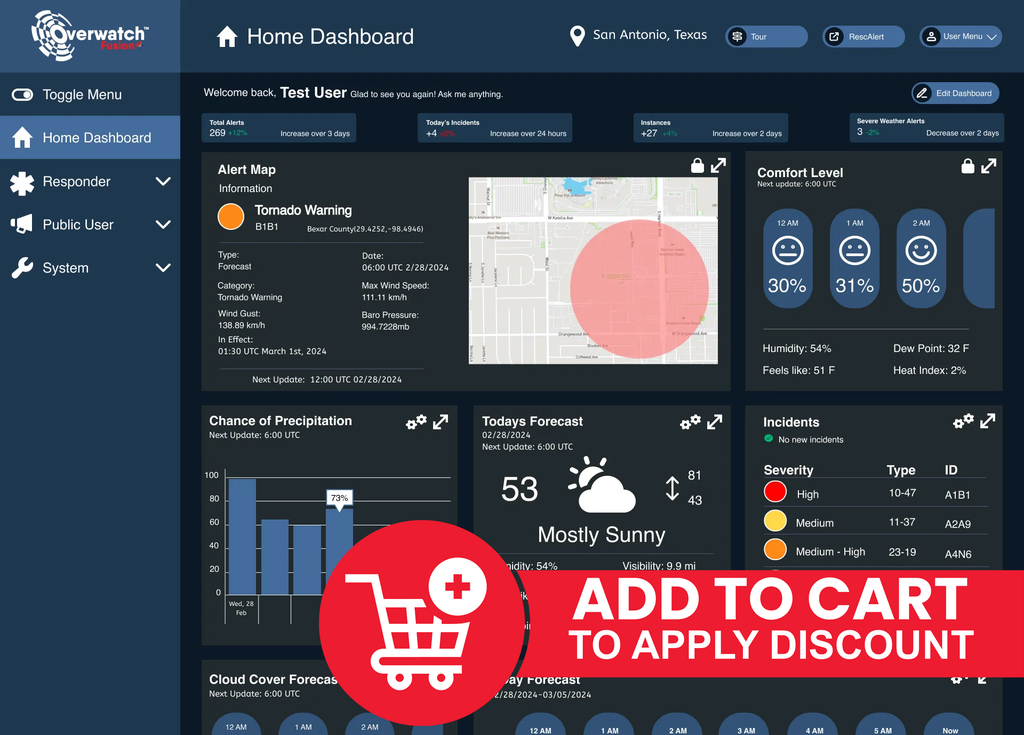
Task: Select Home Dashboard in the sidebar
Action: [90, 138]
